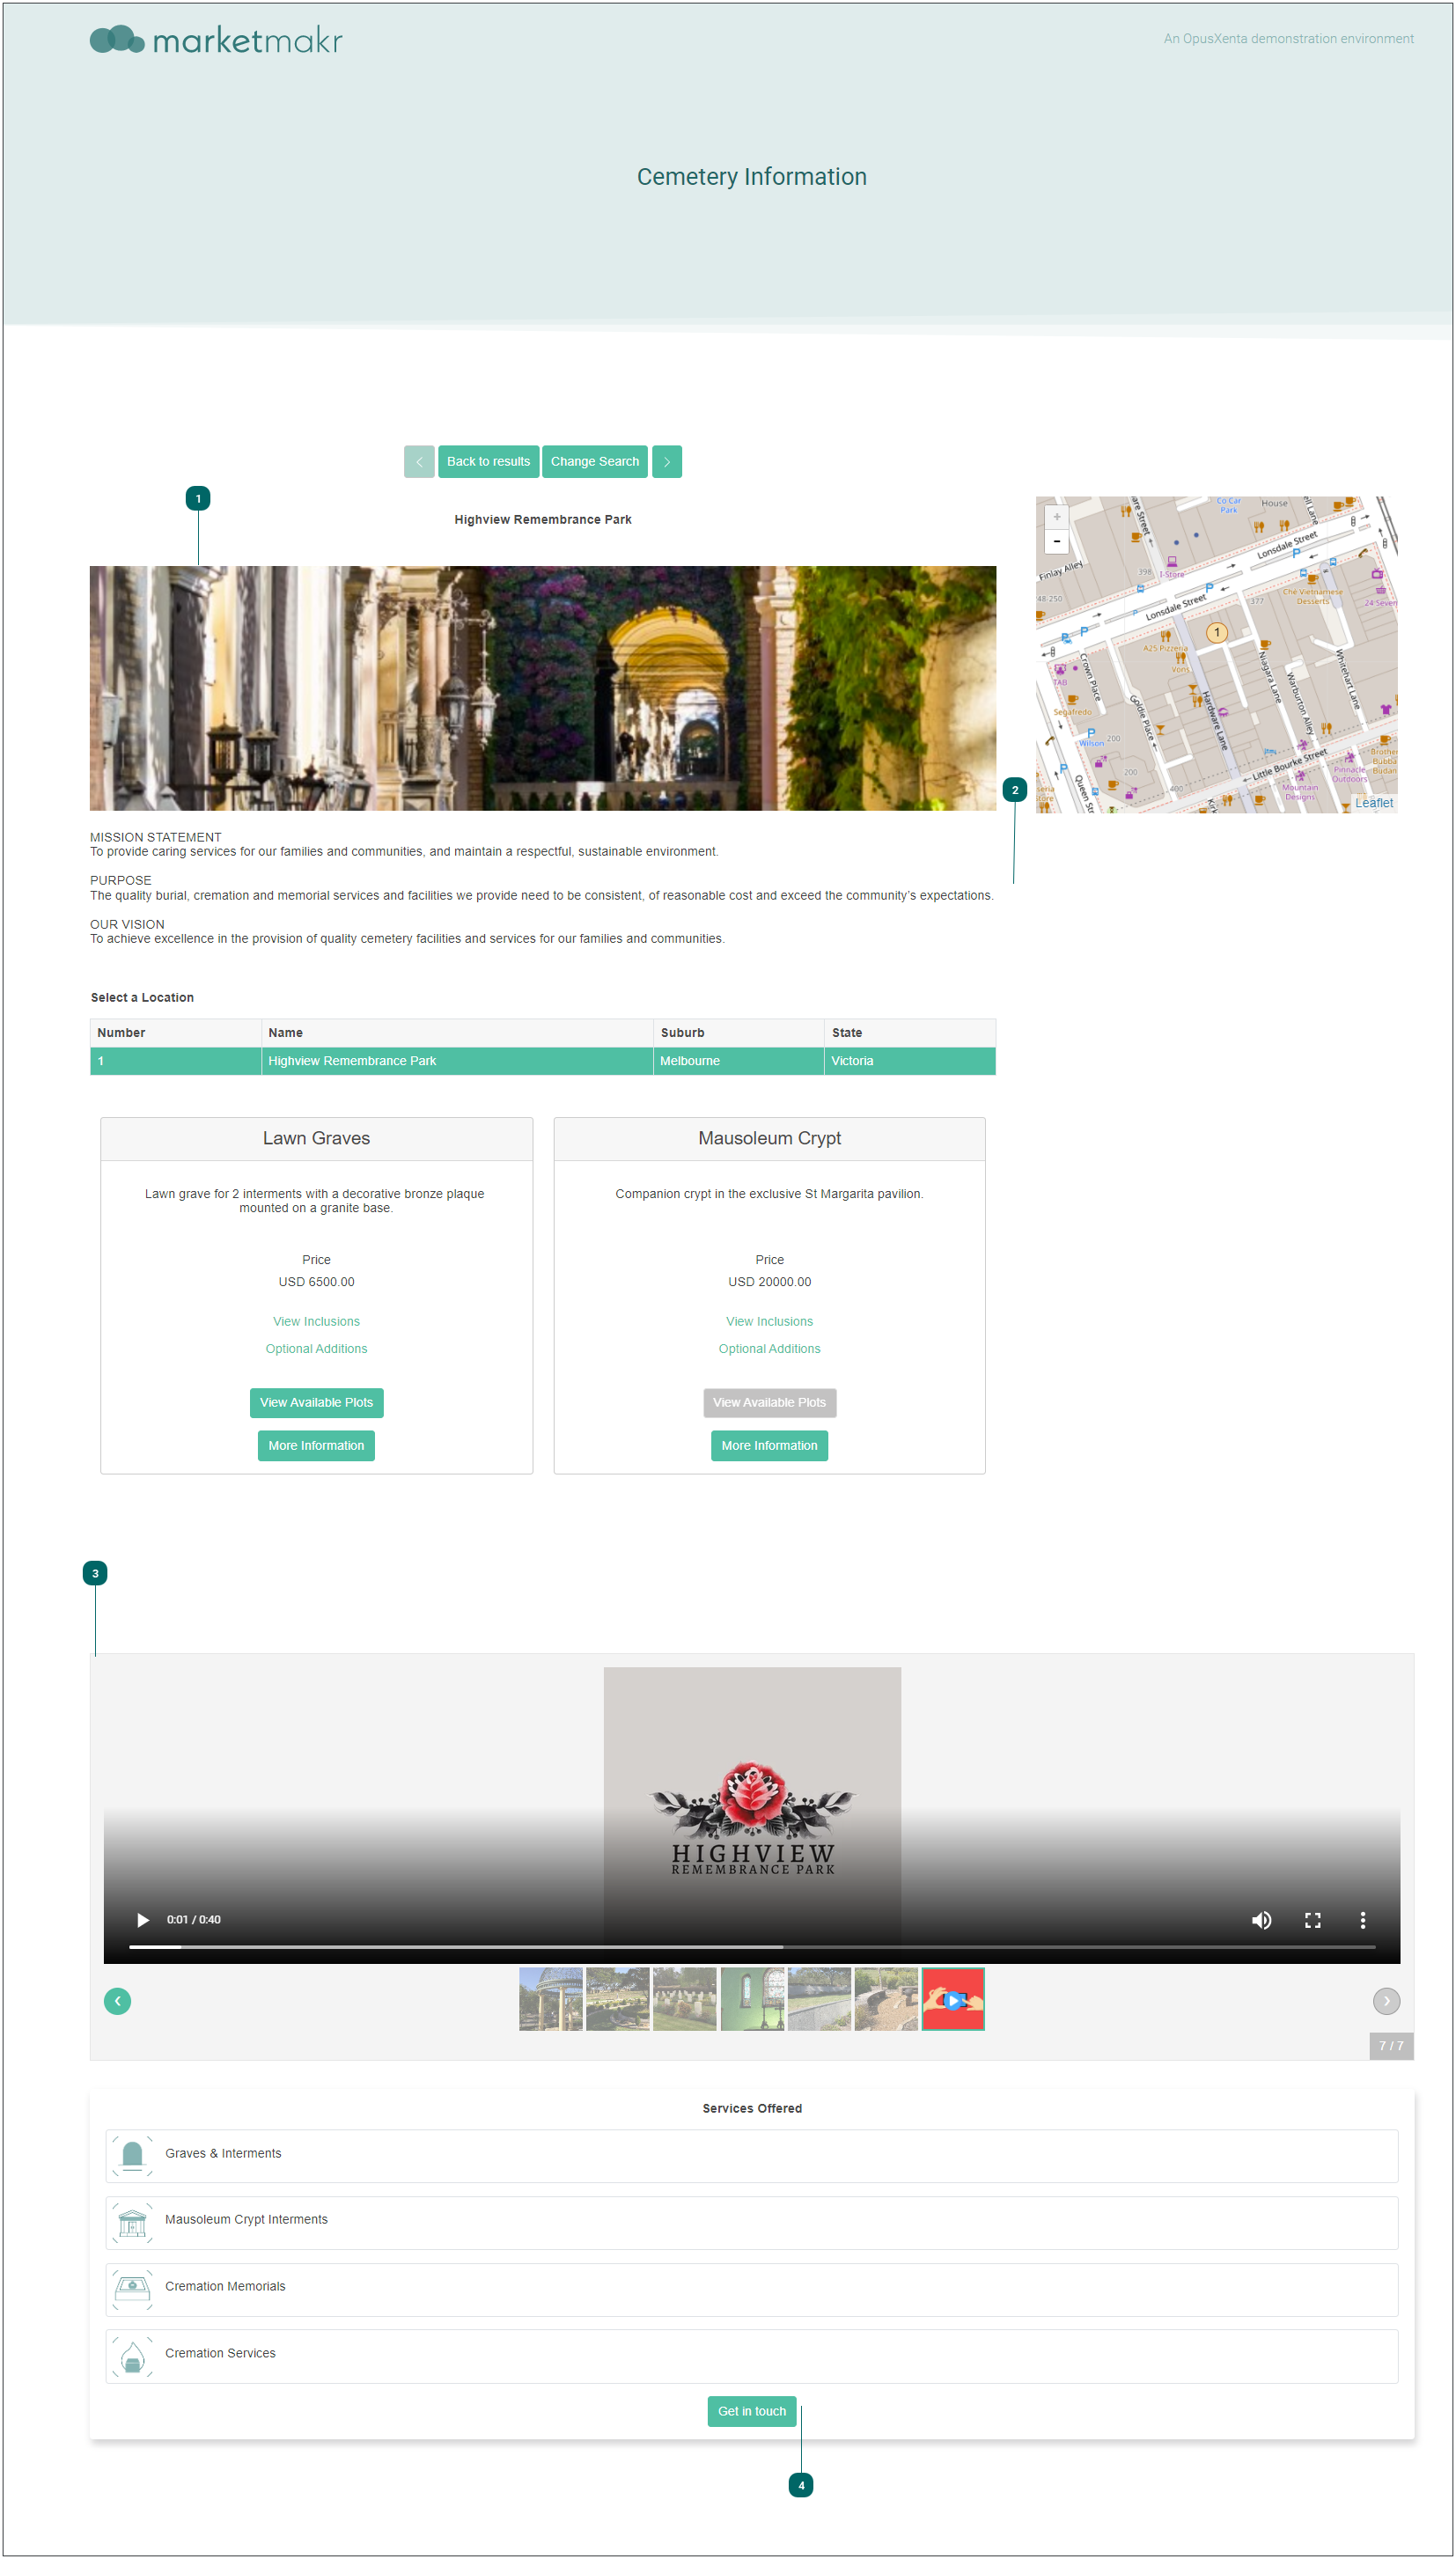This screenshot has height=2559, width=1456.
Task: Select the second gallery thumbnail
Action: 617,2000
